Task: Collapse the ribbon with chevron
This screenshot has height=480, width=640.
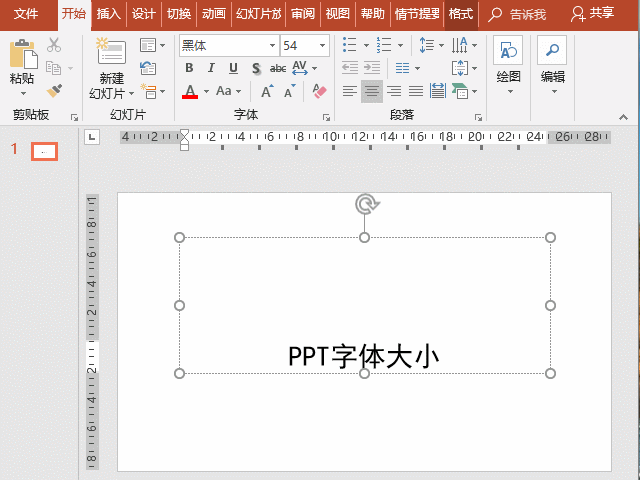Action: point(623,118)
